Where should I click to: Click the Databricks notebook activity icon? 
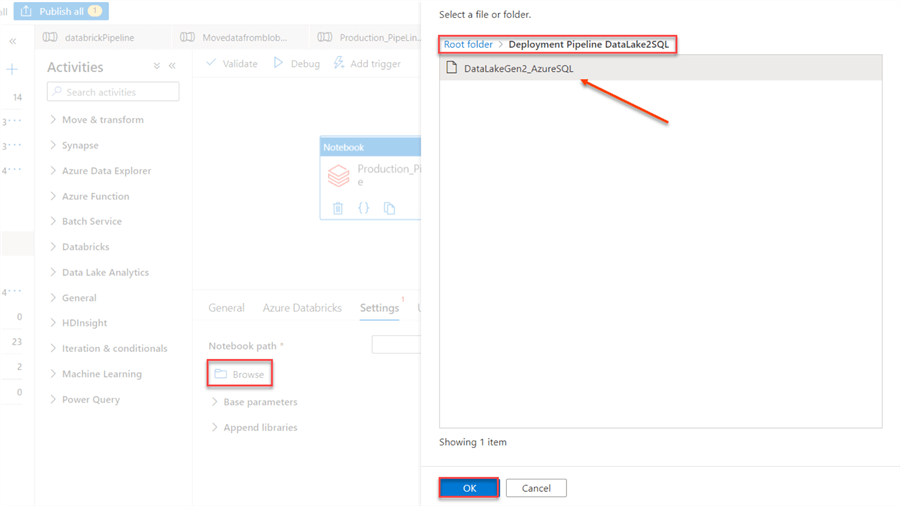(339, 175)
